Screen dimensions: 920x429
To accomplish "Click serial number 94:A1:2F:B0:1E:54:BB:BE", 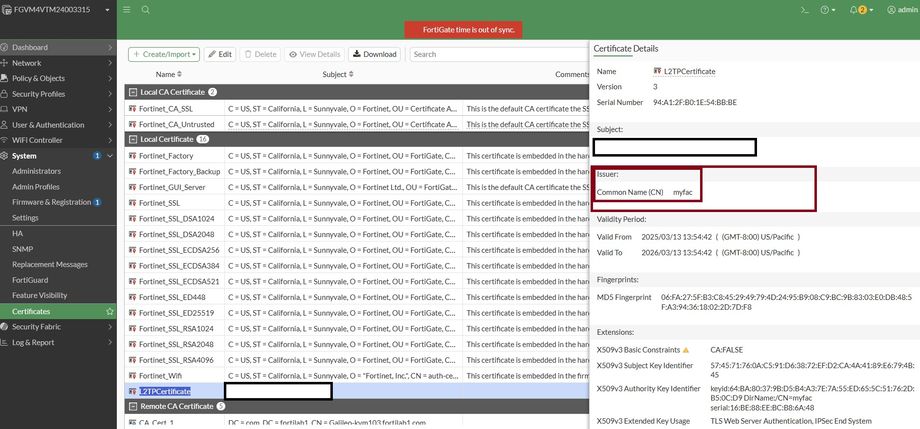I will (695, 102).
